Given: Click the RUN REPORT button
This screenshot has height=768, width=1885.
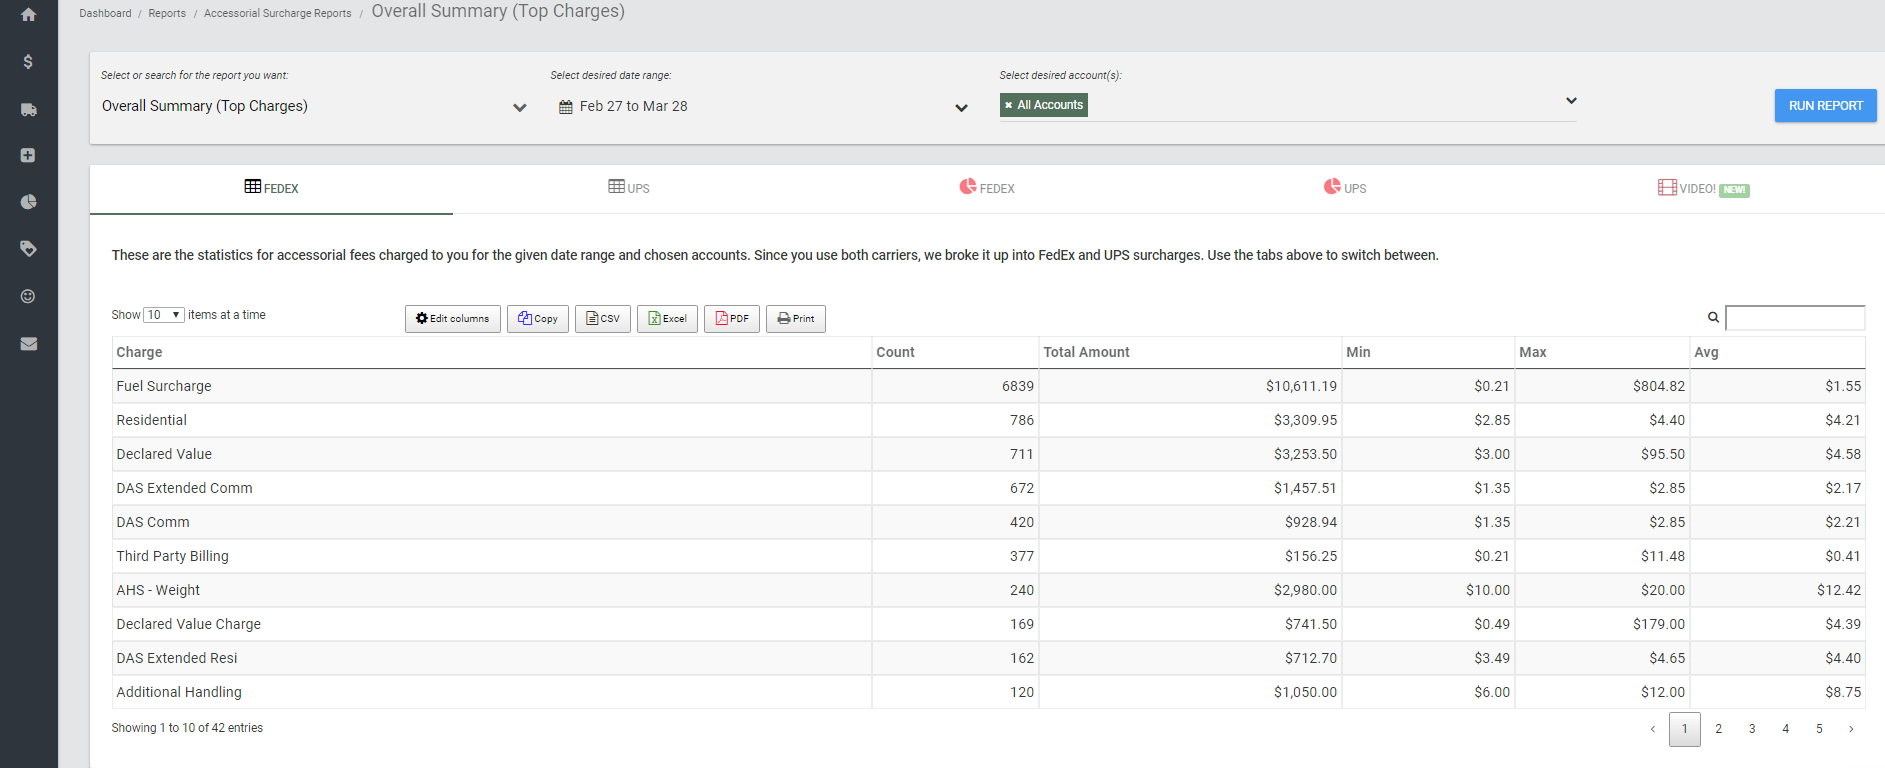Looking at the screenshot, I should click(x=1825, y=106).
